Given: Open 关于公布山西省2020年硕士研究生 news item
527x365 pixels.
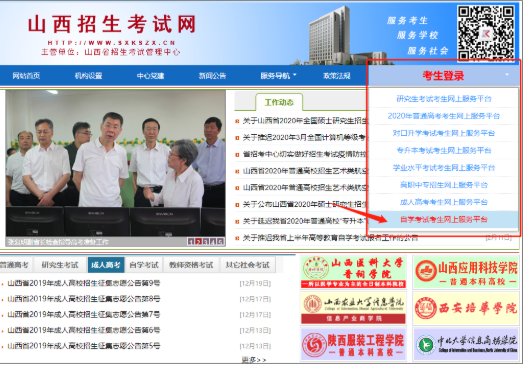Looking at the screenshot, I should click(305, 204).
